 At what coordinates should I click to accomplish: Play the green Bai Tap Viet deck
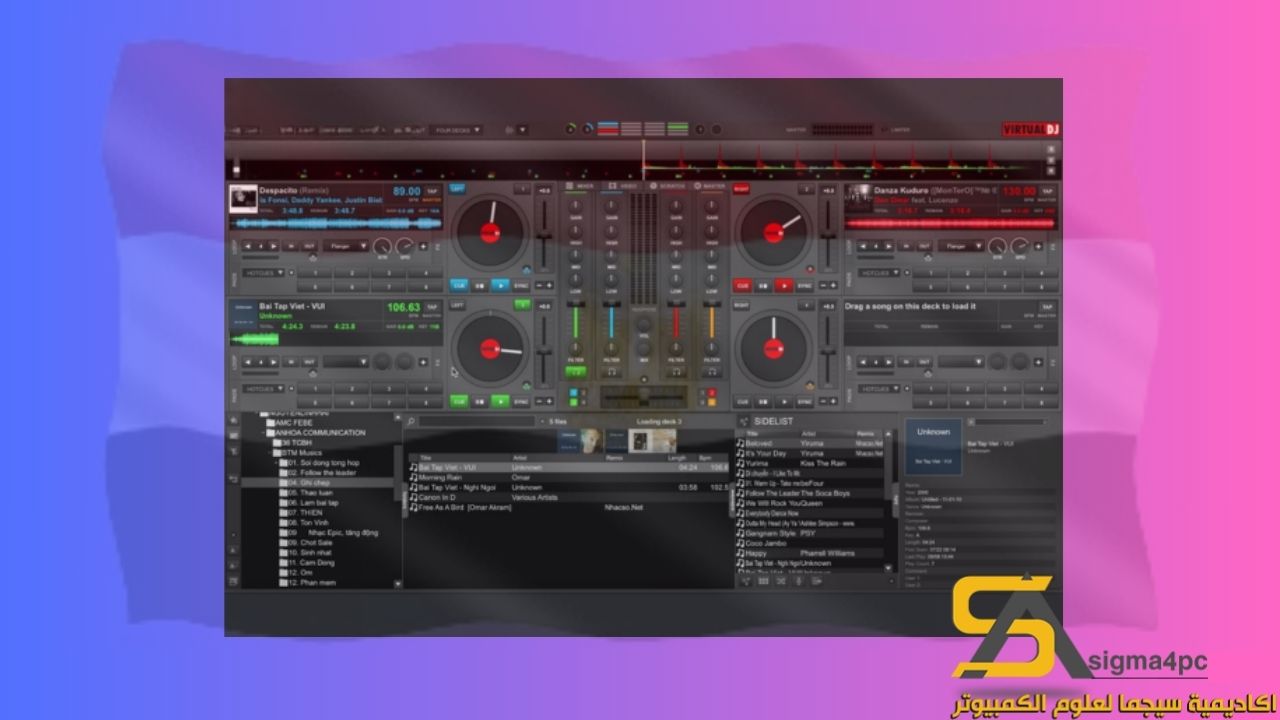[x=501, y=401]
